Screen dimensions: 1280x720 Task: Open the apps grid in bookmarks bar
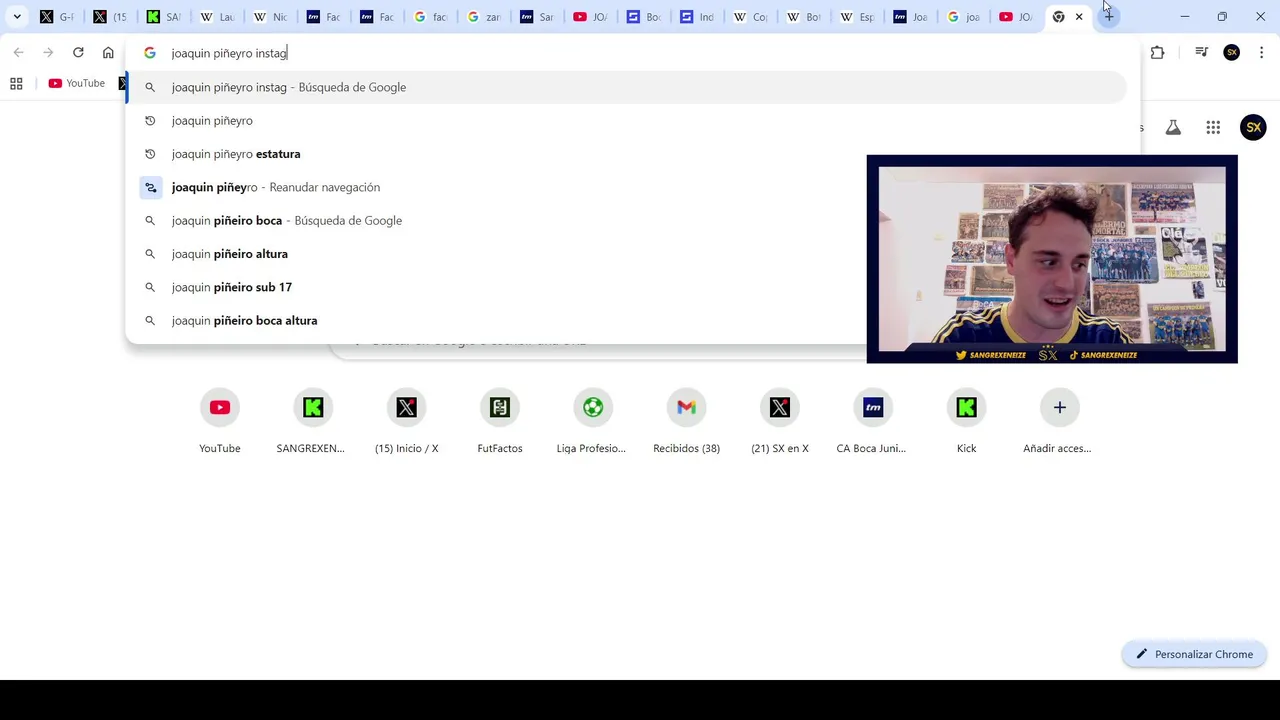coord(16,84)
